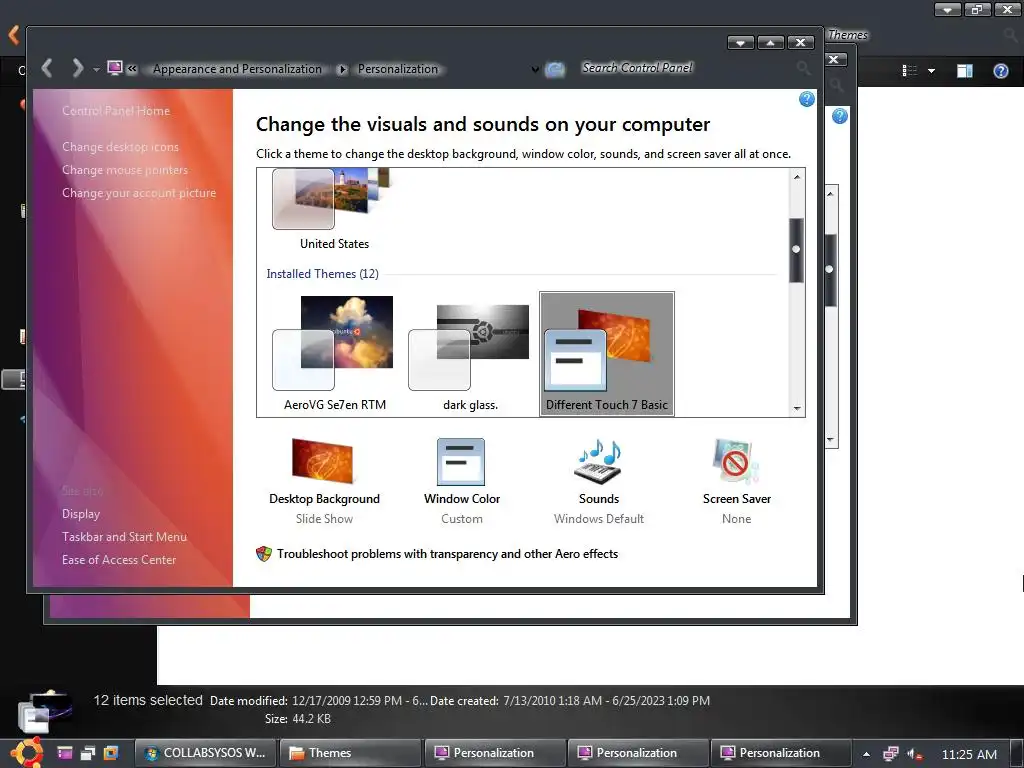The height and width of the screenshot is (768, 1024).
Task: Click the Windows Default label under Sounds
Action: click(x=598, y=519)
